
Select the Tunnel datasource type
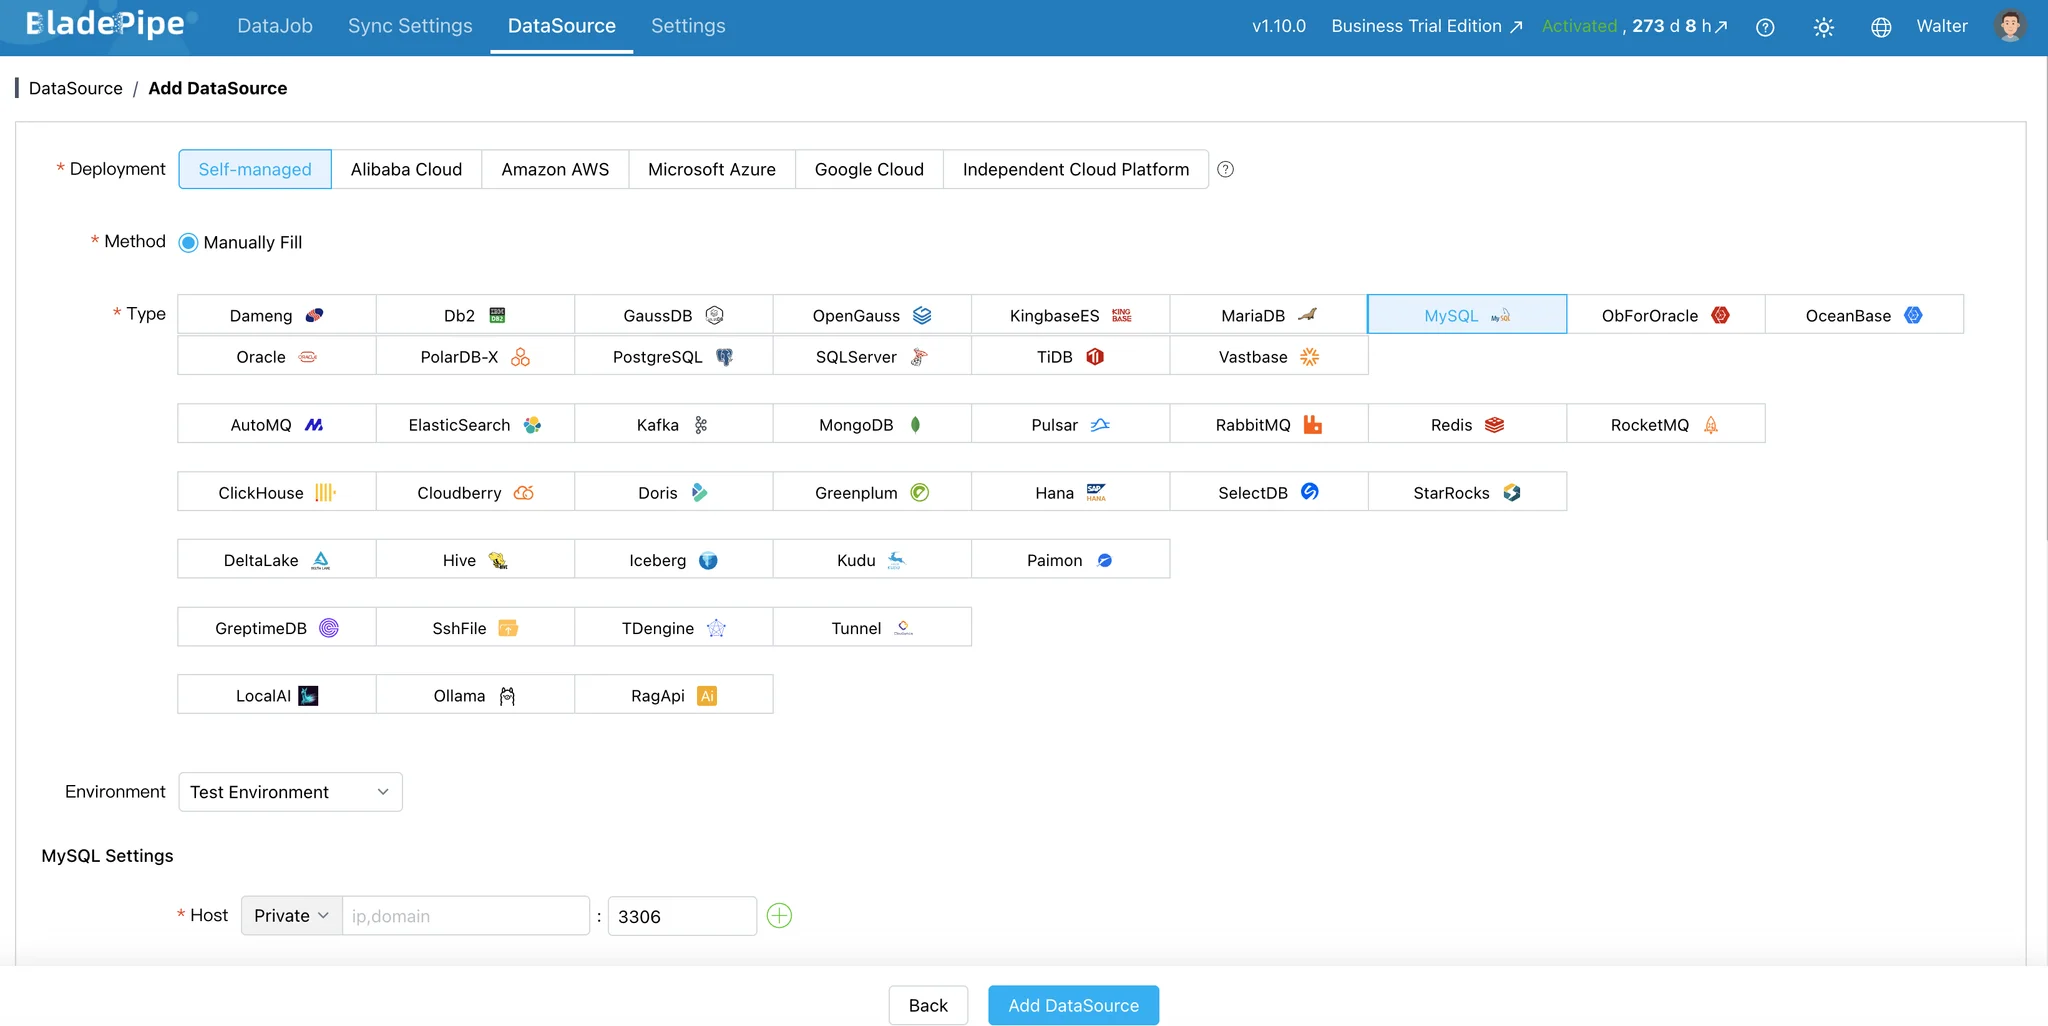click(871, 628)
